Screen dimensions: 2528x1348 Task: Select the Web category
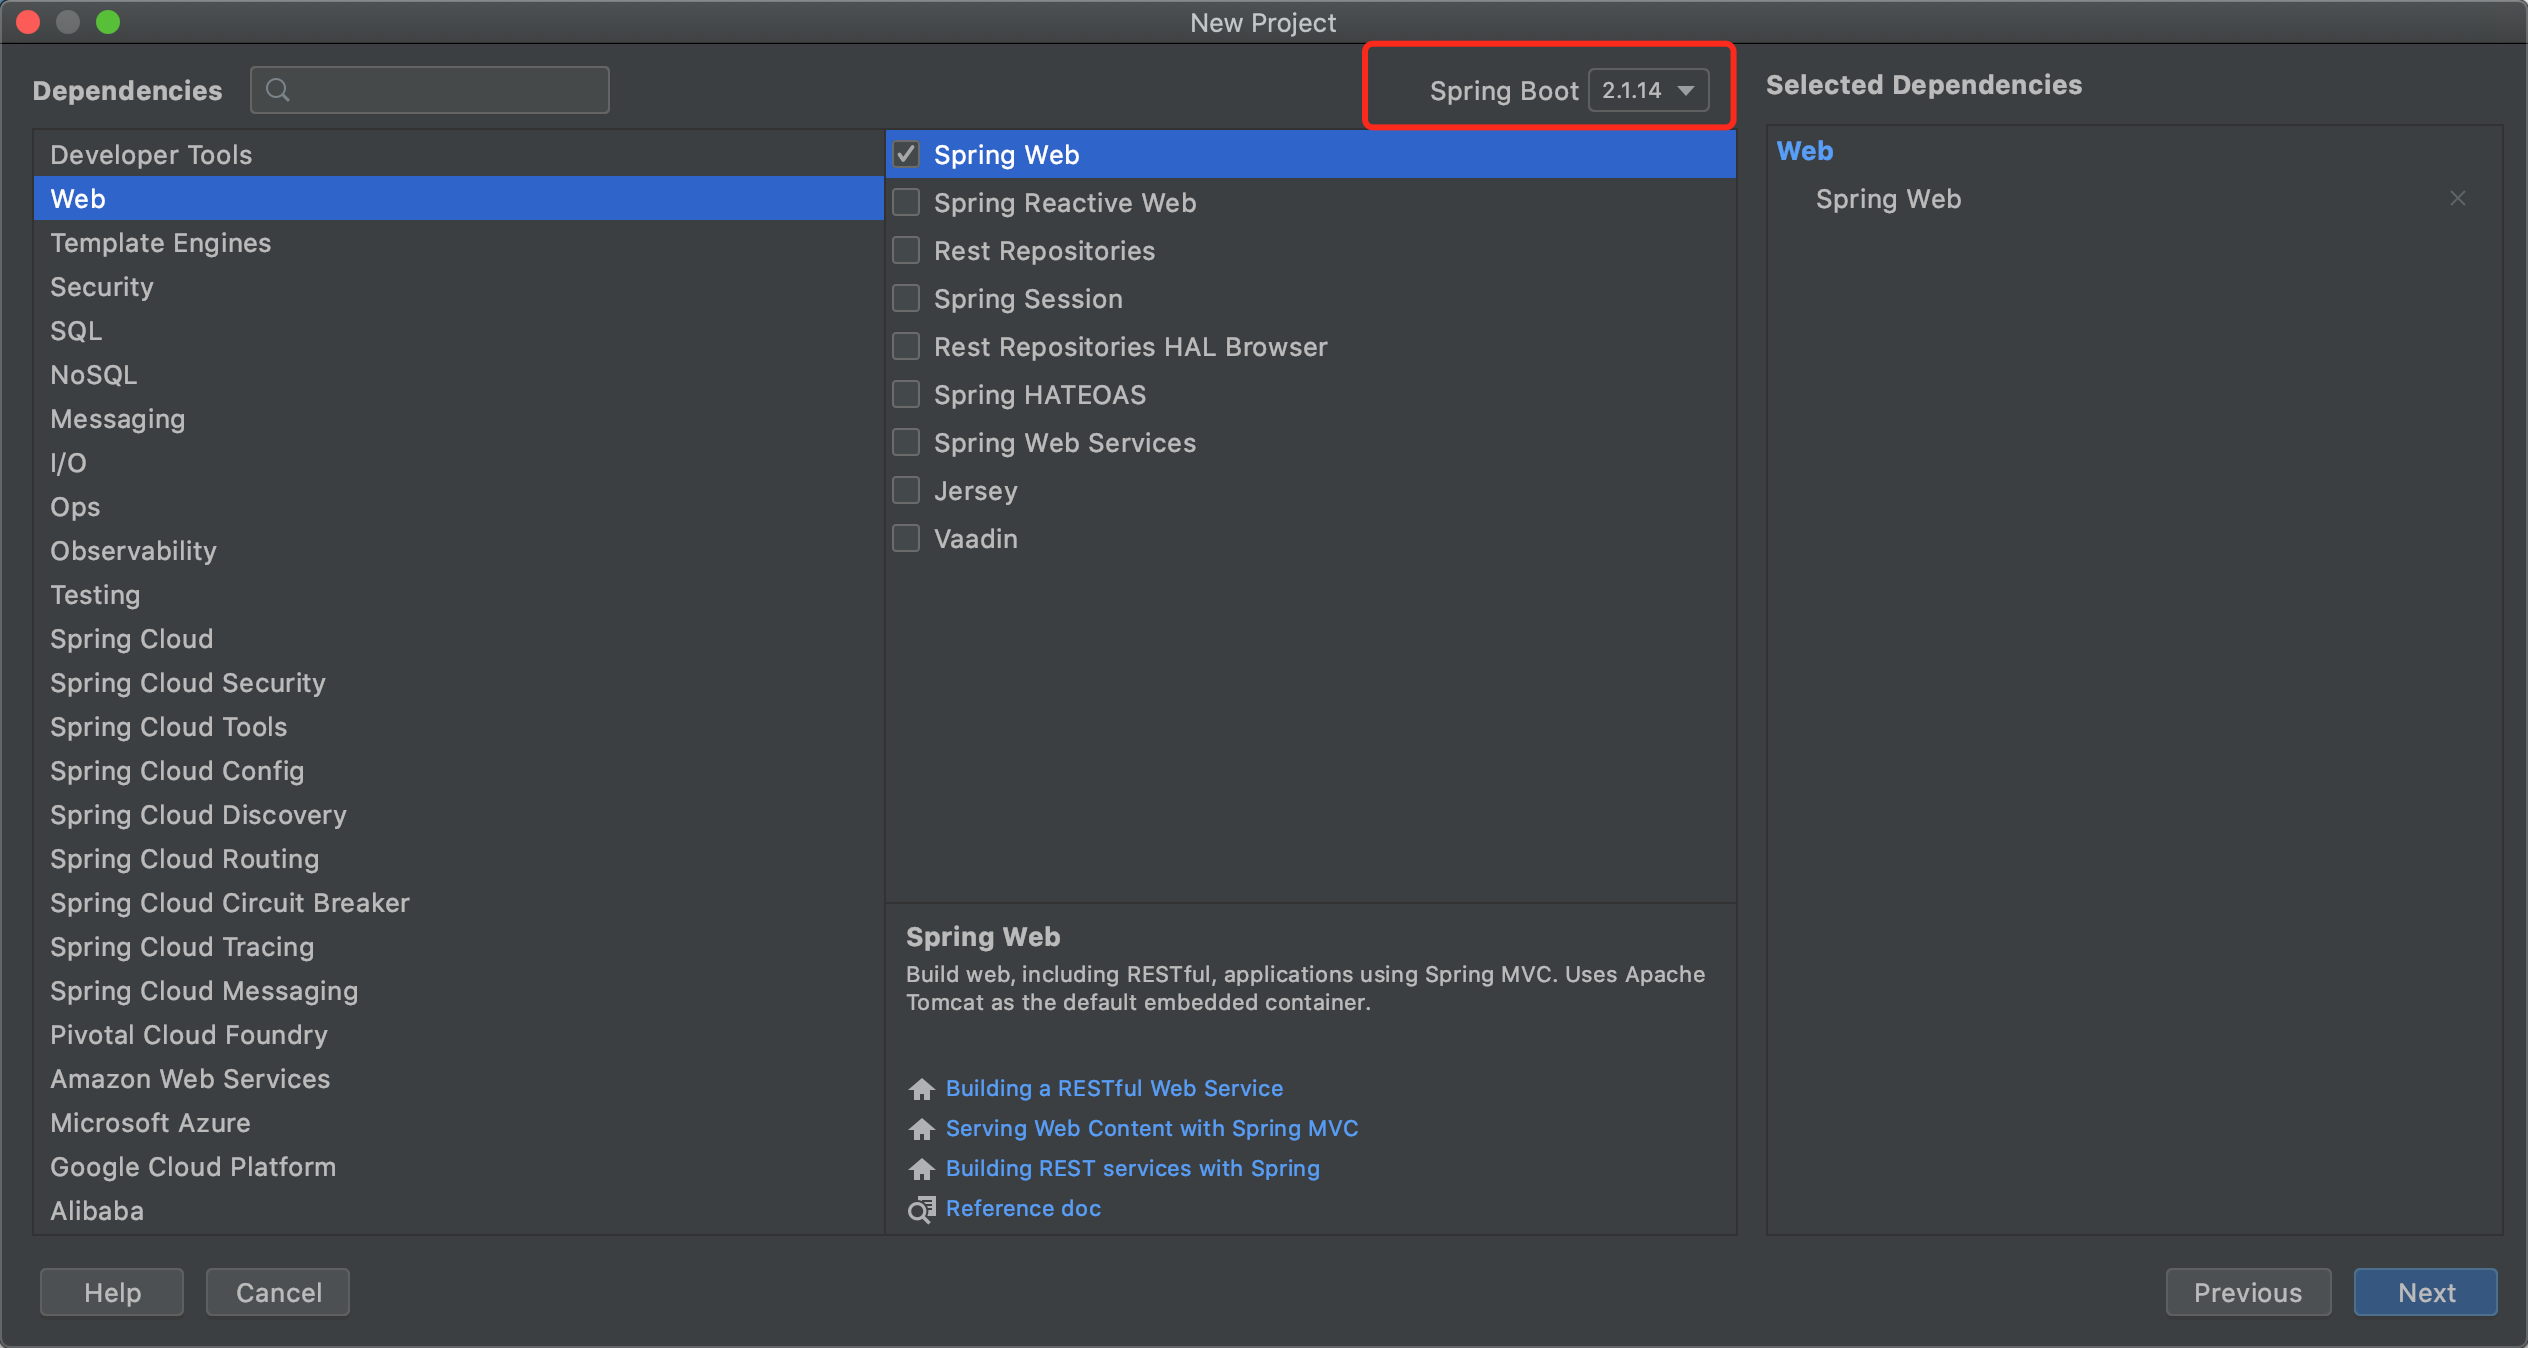point(459,199)
